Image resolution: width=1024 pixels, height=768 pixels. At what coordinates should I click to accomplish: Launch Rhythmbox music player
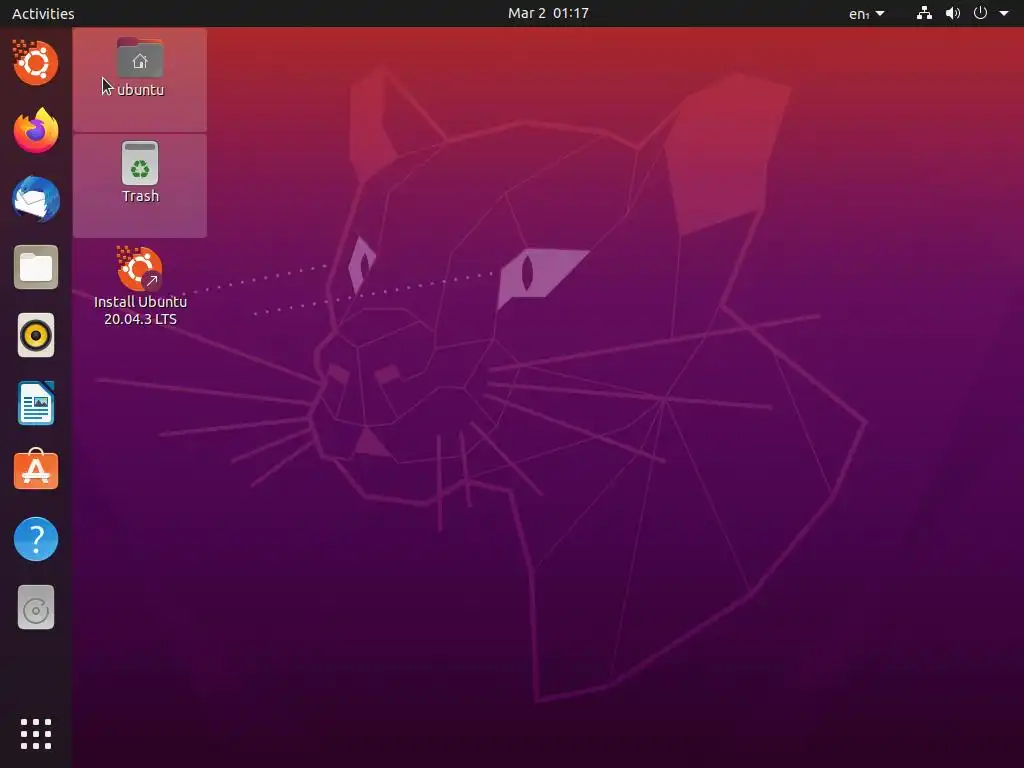tap(36, 336)
